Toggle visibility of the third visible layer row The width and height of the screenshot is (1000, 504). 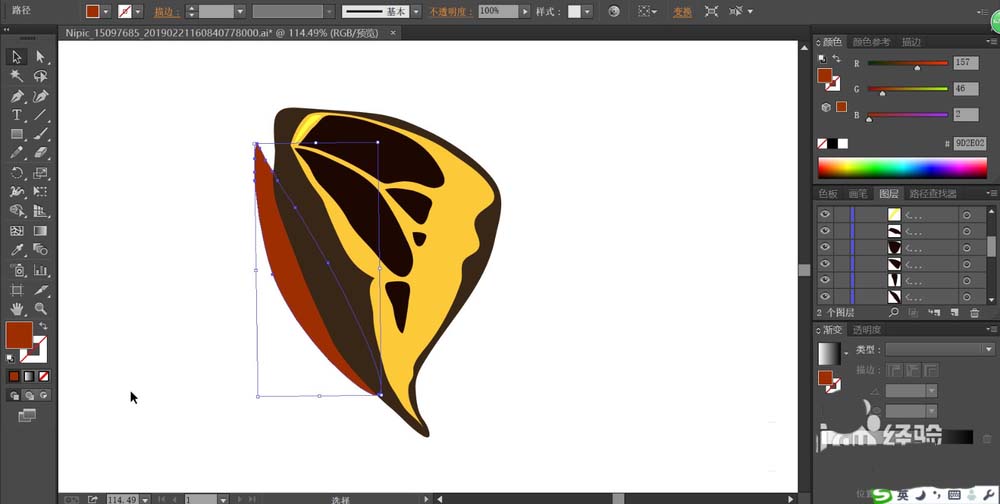[825, 247]
